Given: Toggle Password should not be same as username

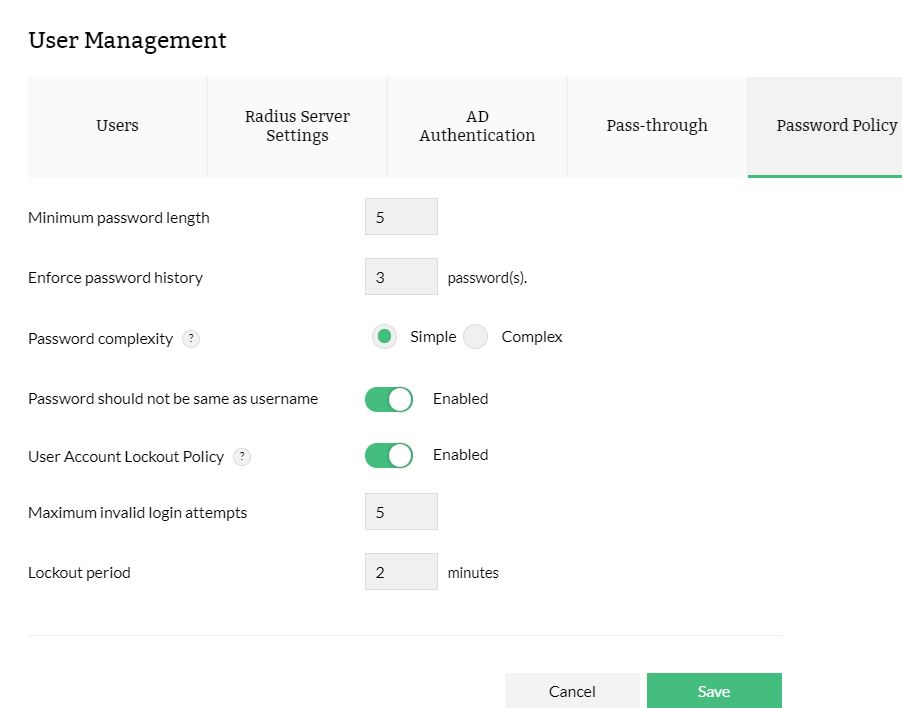Looking at the screenshot, I should pos(389,399).
